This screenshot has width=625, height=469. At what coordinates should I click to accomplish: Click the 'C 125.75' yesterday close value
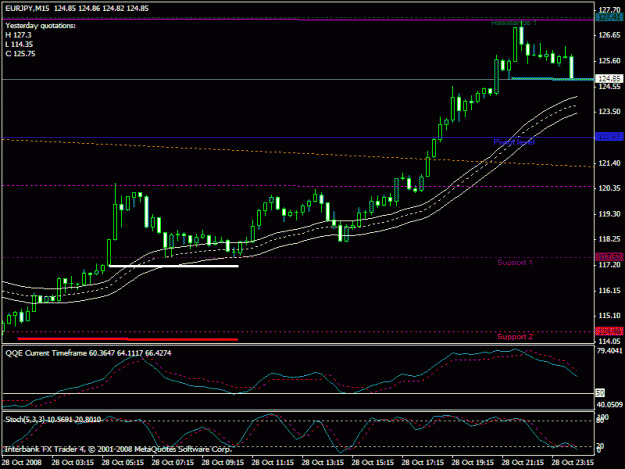pyautogui.click(x=20, y=54)
